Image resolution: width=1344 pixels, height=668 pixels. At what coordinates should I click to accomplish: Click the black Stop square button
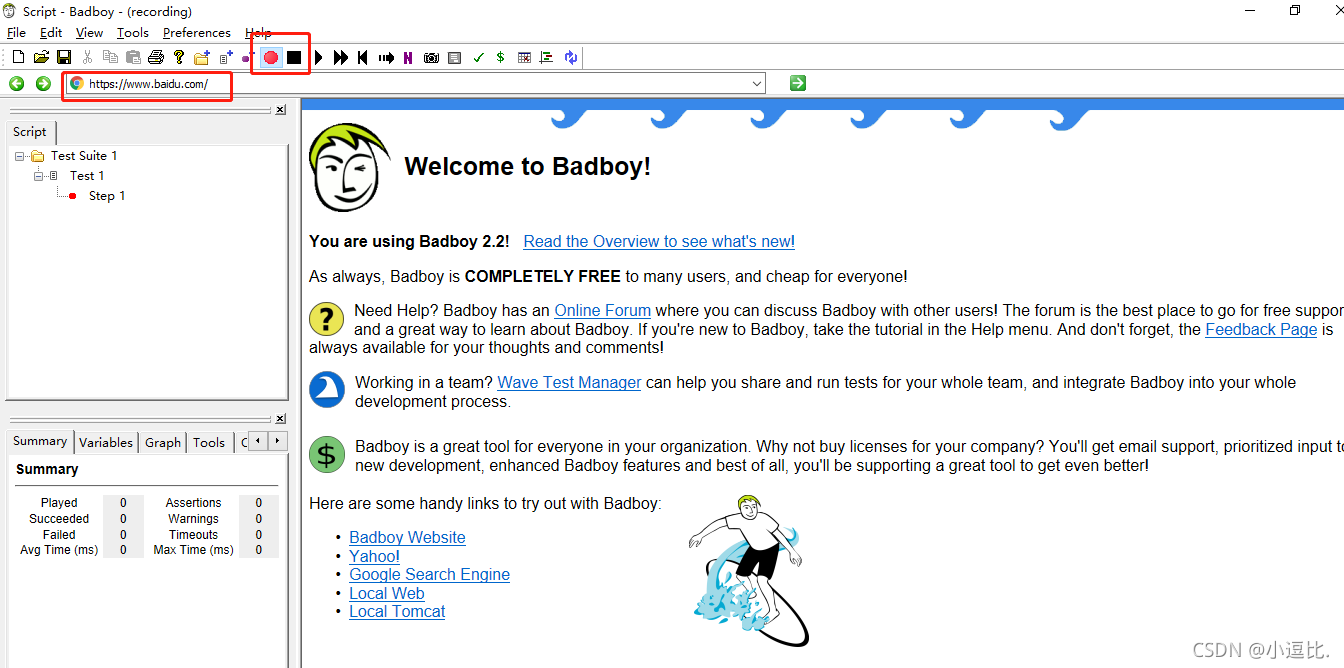[294, 58]
